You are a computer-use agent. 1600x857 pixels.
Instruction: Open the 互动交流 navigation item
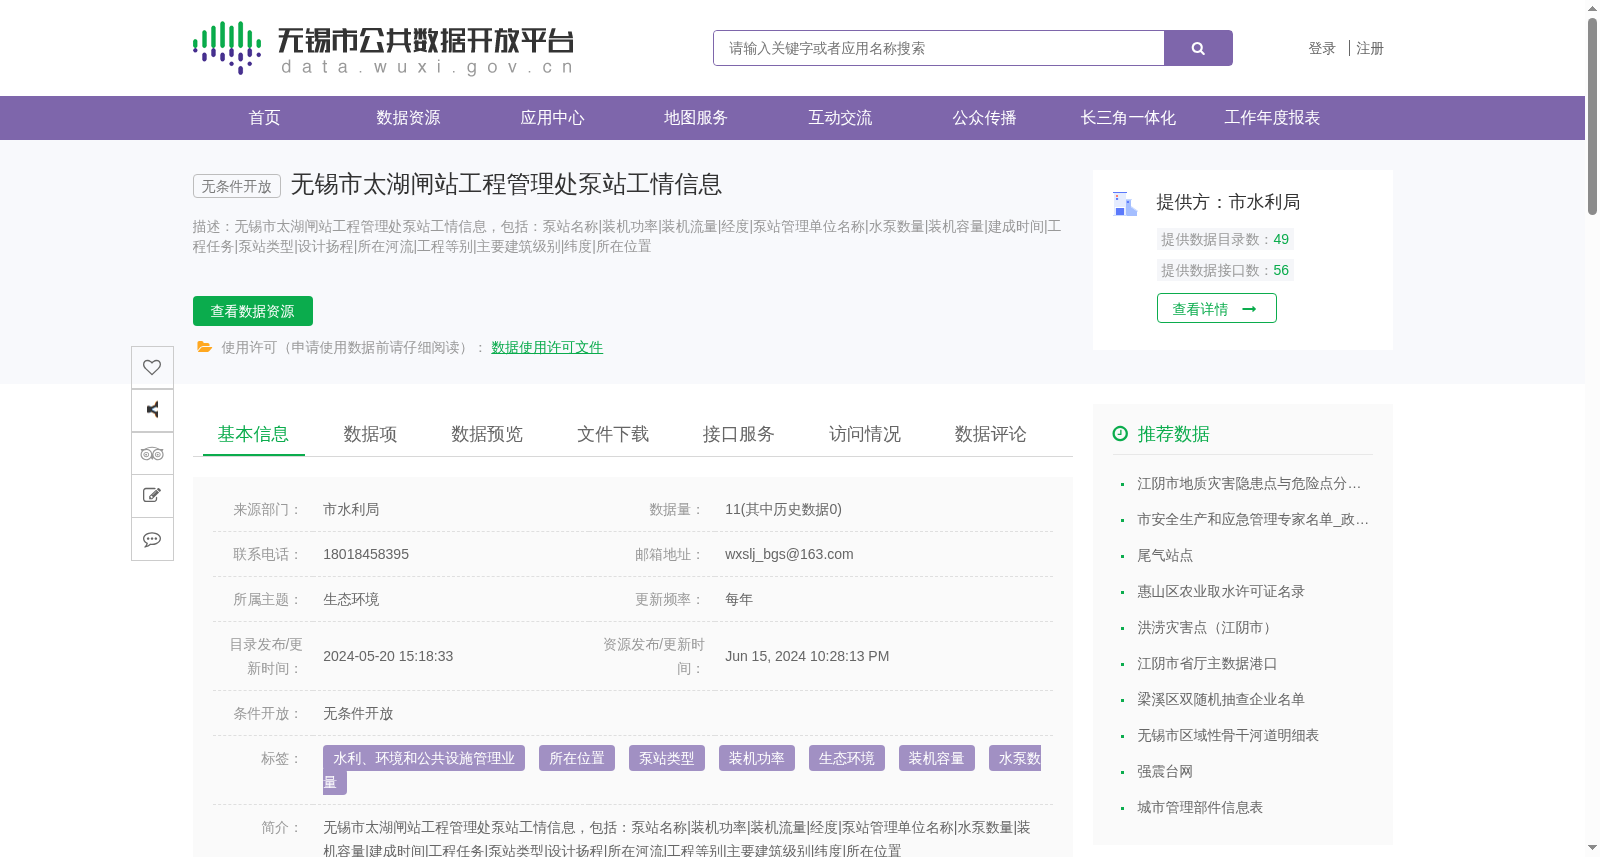840,118
